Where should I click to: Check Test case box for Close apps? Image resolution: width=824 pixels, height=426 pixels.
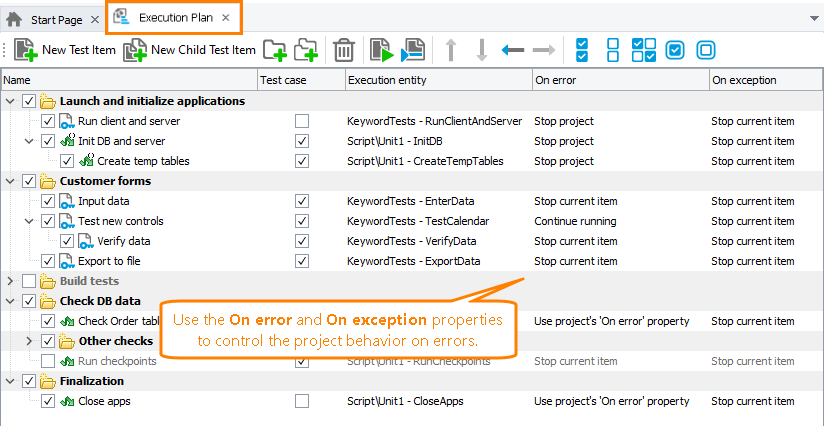point(302,401)
